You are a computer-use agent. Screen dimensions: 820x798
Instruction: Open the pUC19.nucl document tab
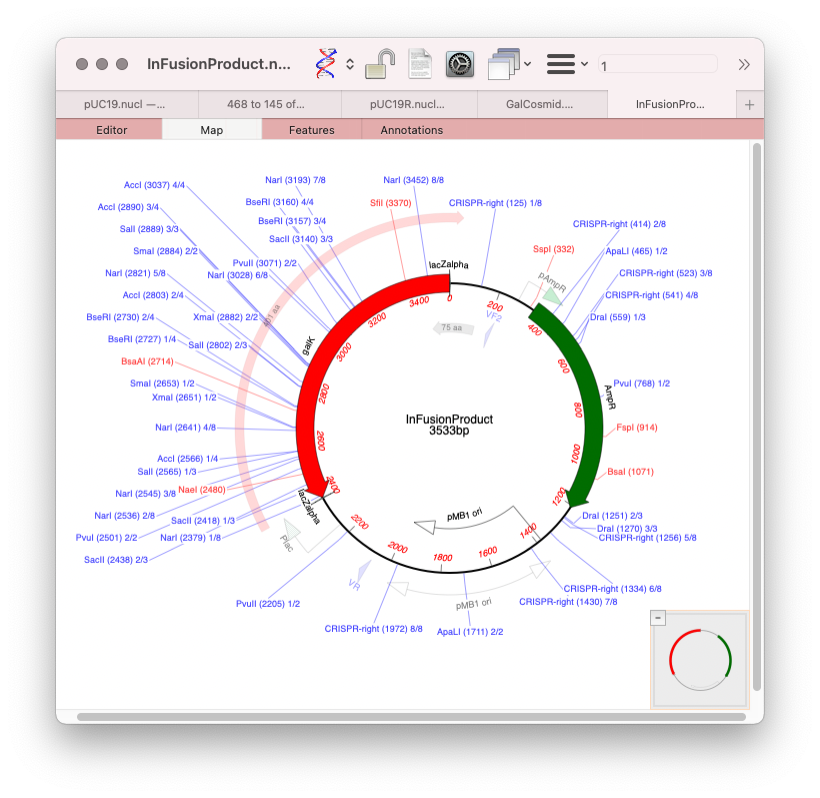[126, 103]
